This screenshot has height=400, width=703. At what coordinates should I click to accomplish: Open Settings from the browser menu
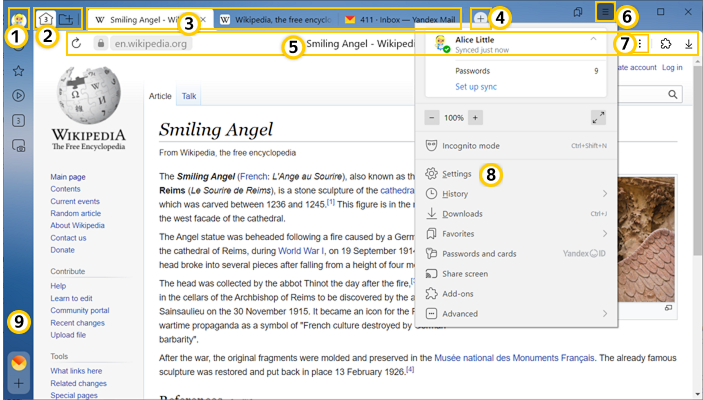coord(457,173)
